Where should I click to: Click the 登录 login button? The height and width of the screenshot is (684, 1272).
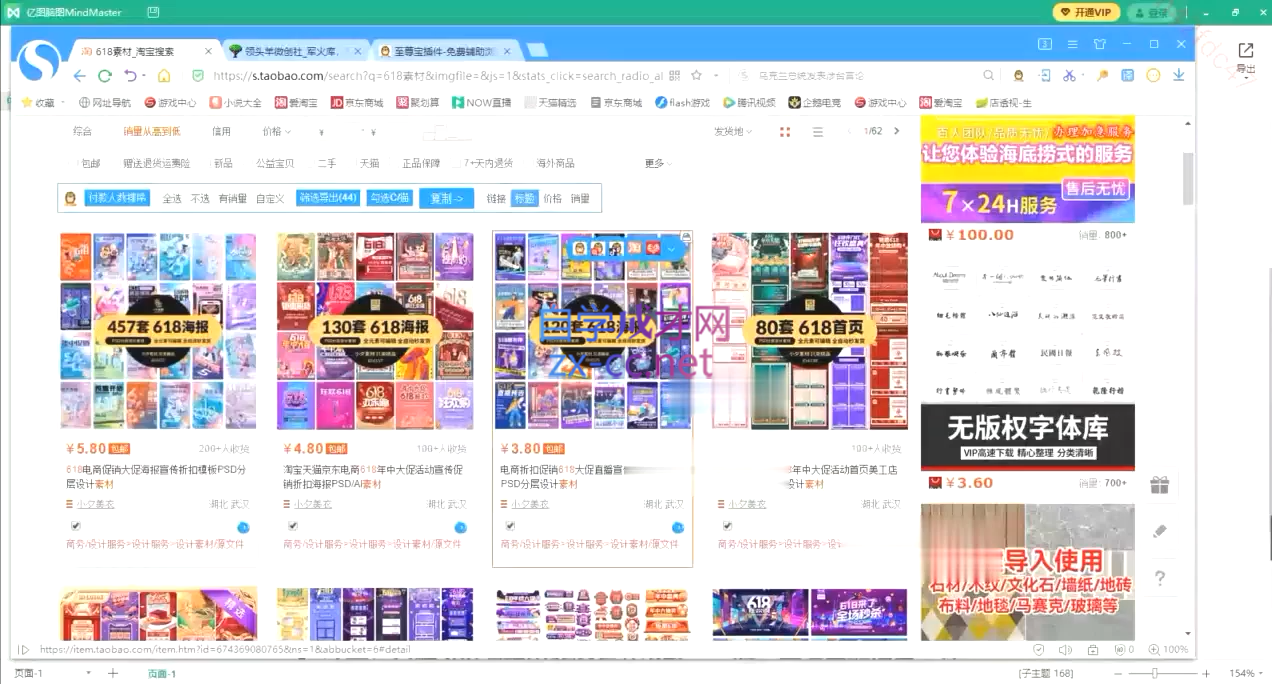(x=1151, y=12)
